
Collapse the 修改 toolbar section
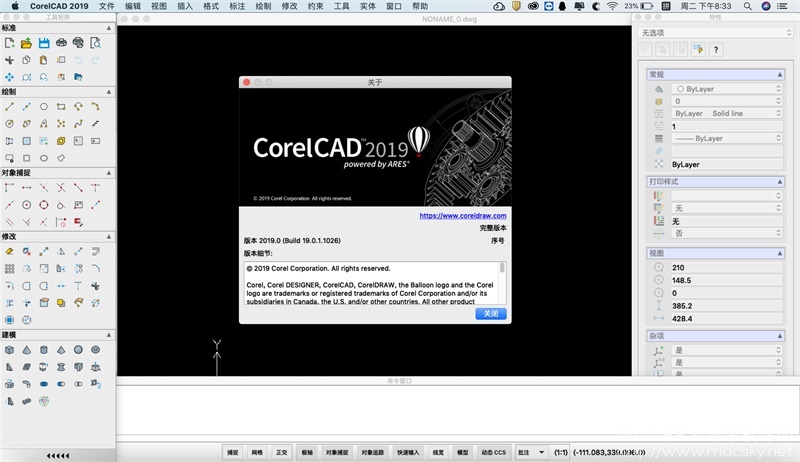[109, 237]
